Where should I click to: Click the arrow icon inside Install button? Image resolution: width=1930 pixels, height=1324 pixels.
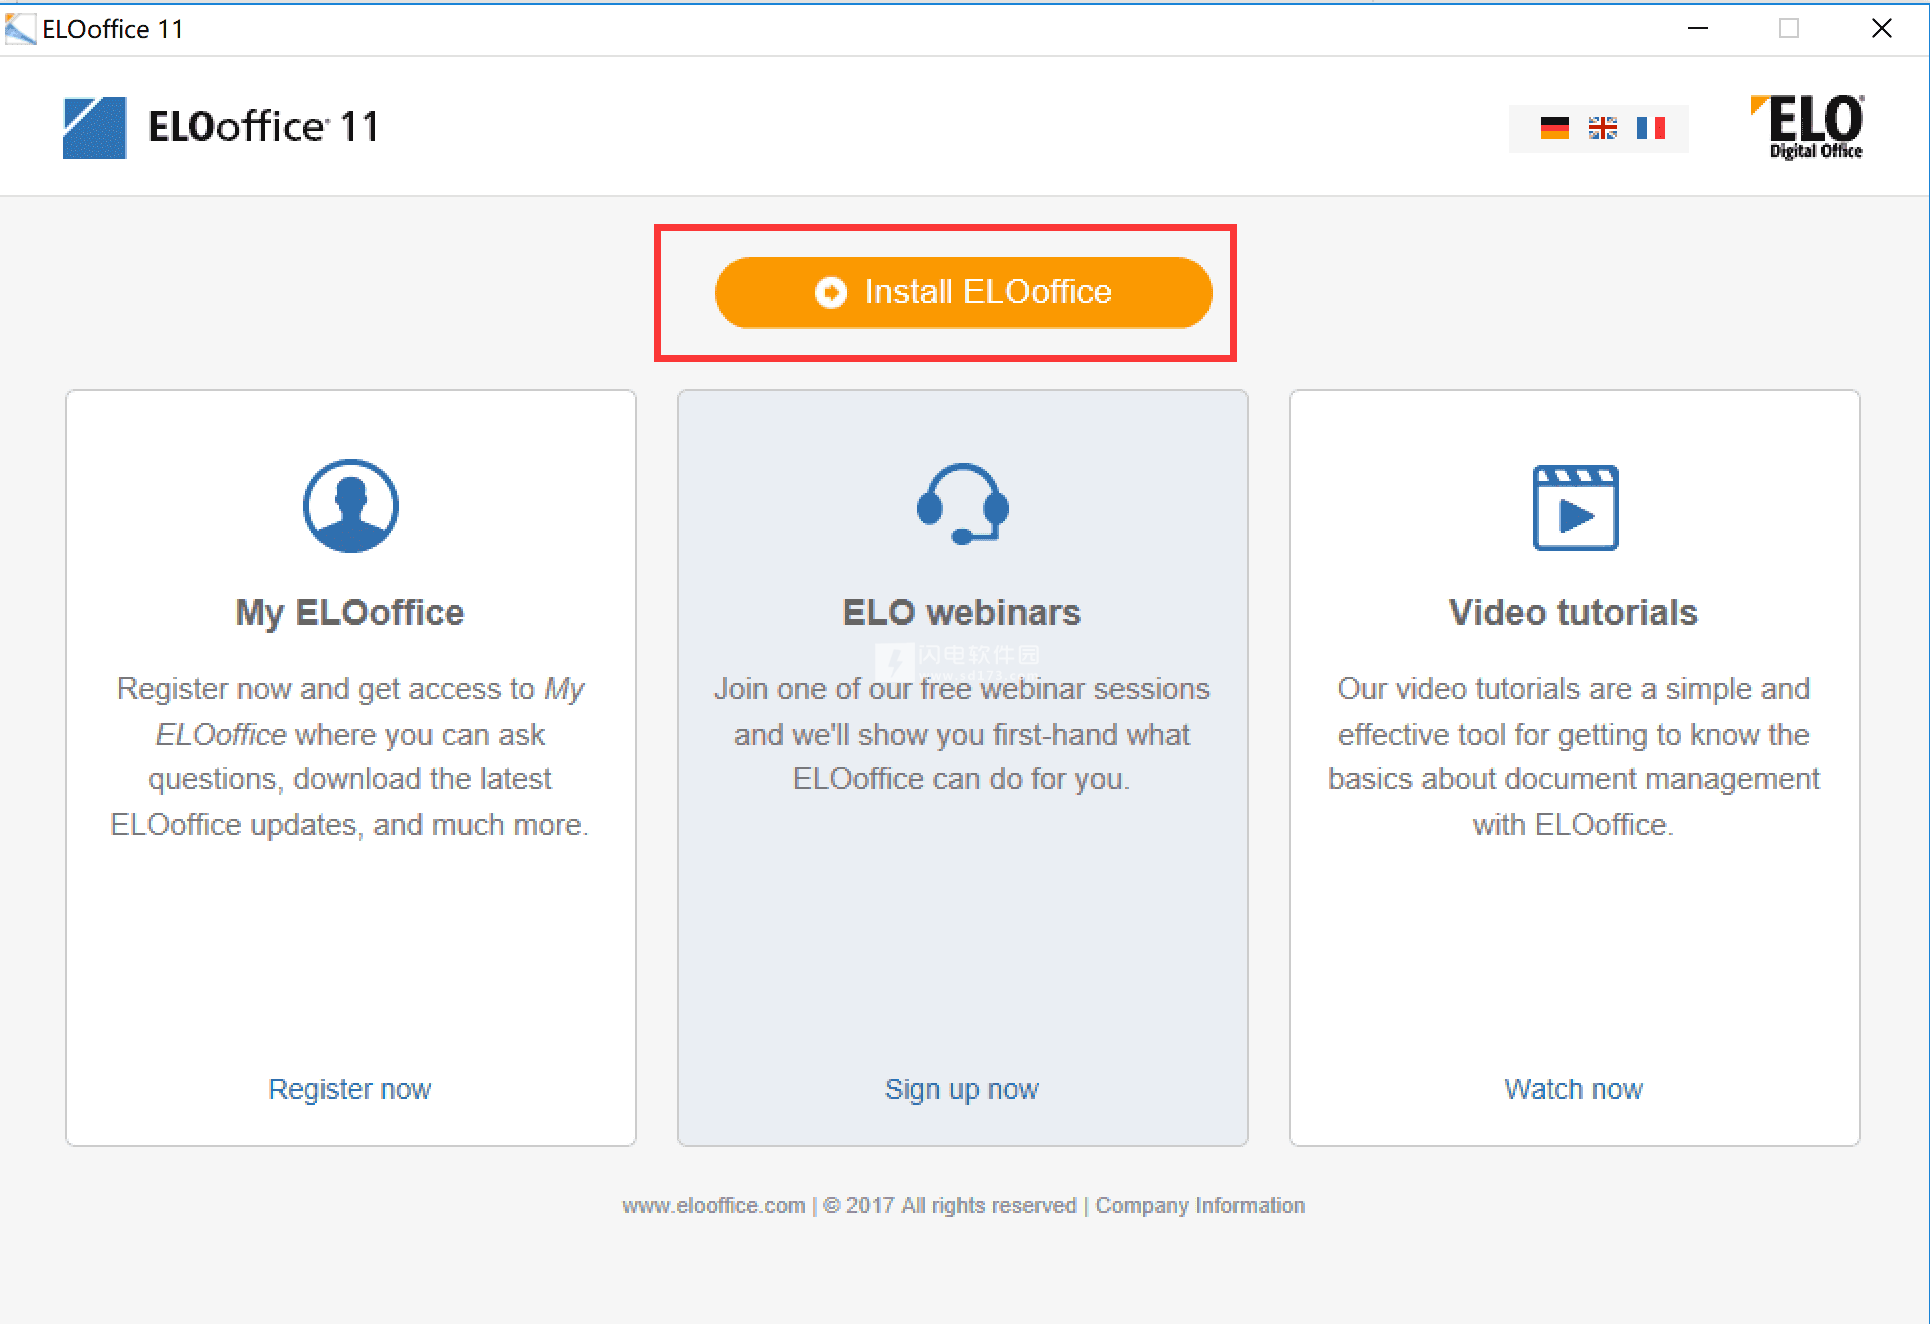pos(830,292)
